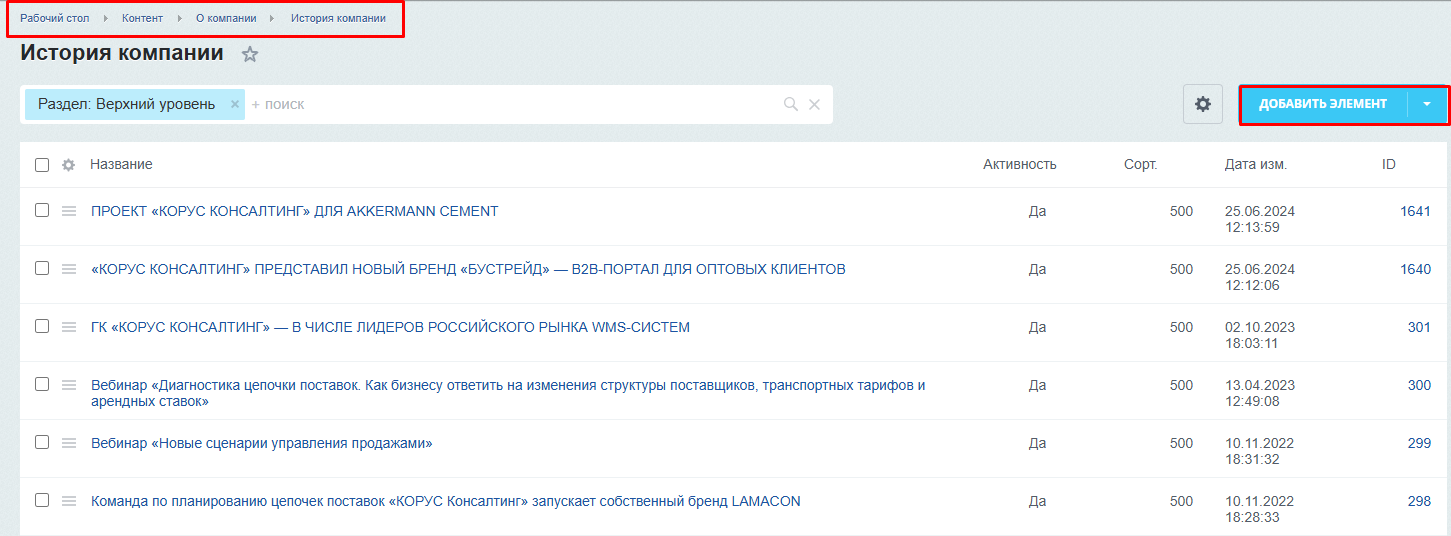Click the 'Добавить элемент' button

pos(1323,104)
